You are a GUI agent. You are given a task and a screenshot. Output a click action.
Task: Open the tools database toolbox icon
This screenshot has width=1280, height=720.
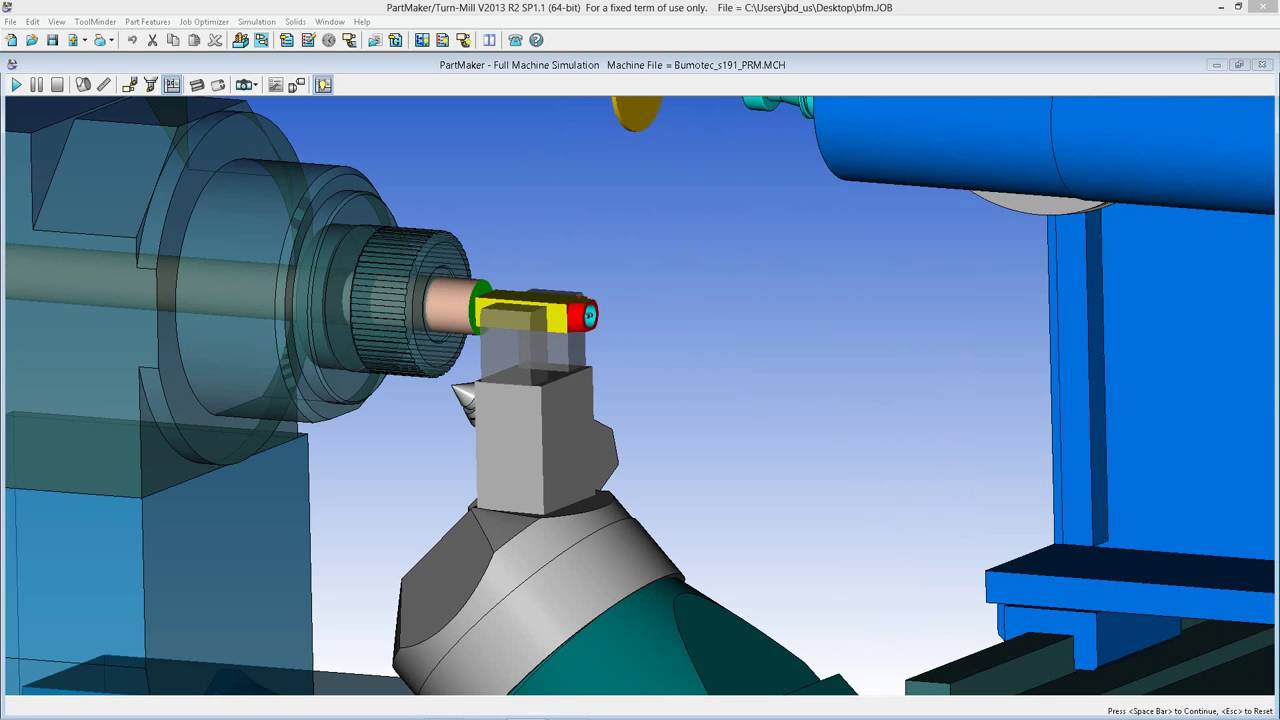(x=240, y=40)
